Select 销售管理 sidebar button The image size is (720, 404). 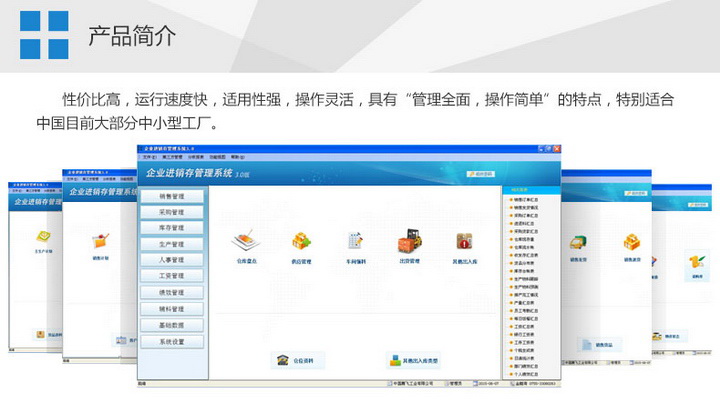[172, 196]
